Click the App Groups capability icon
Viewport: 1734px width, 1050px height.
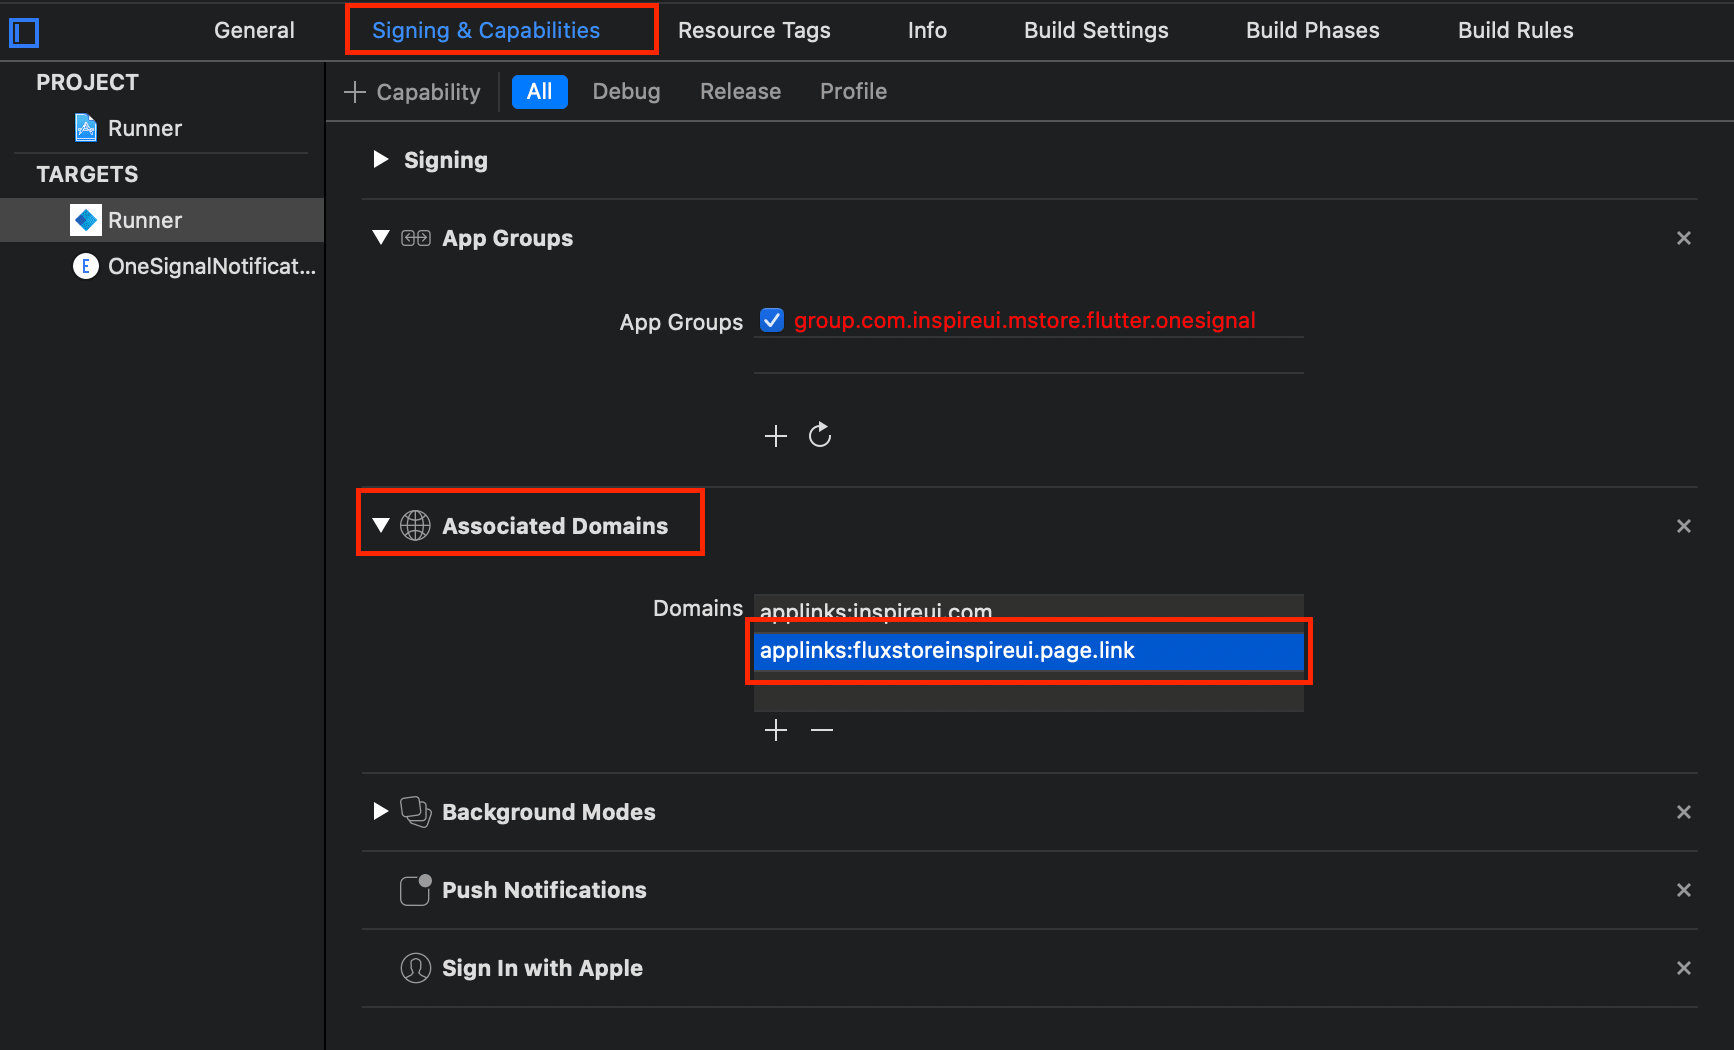pos(416,238)
